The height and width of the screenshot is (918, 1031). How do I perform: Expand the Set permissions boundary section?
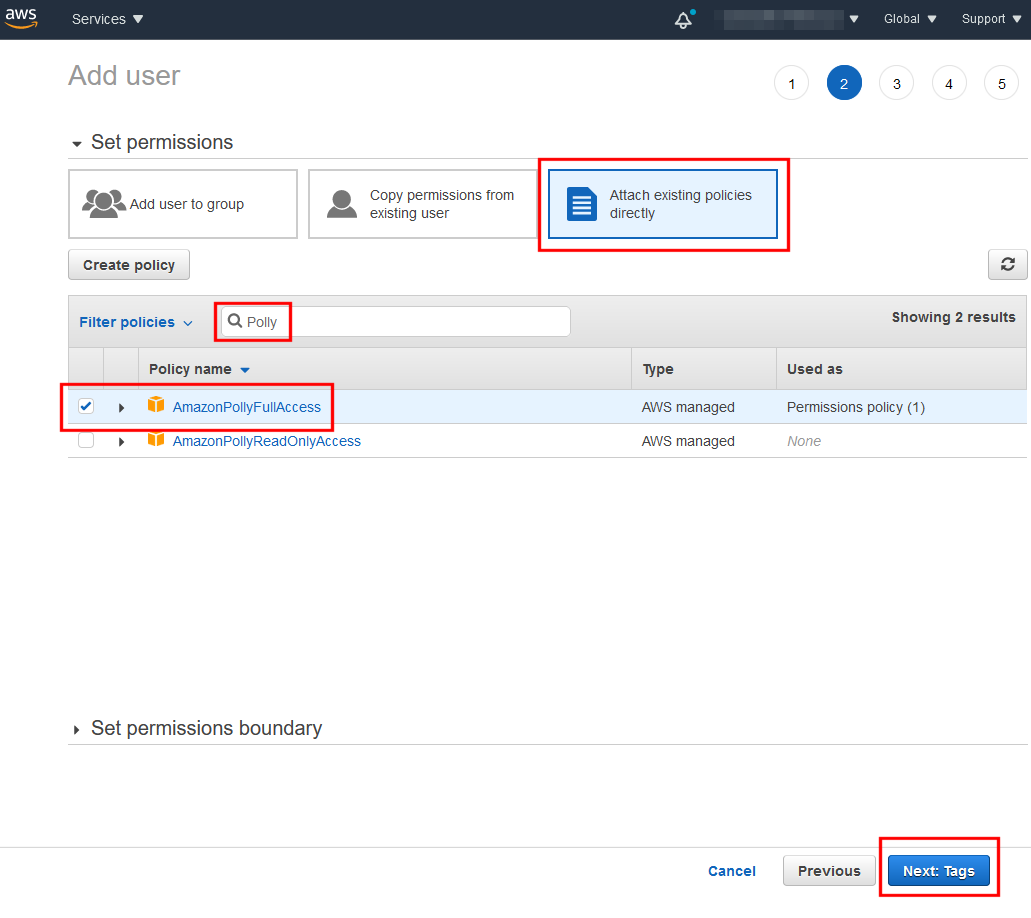pyautogui.click(x=77, y=728)
